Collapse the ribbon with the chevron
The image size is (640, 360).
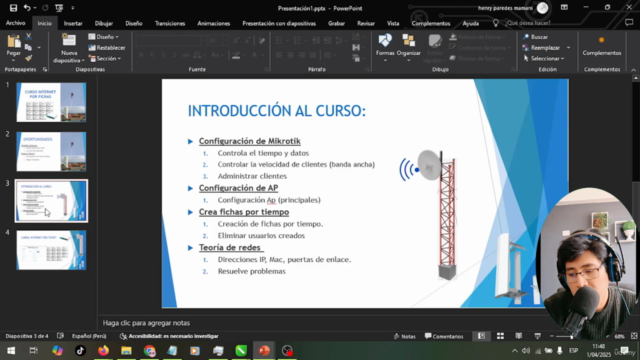coord(633,70)
